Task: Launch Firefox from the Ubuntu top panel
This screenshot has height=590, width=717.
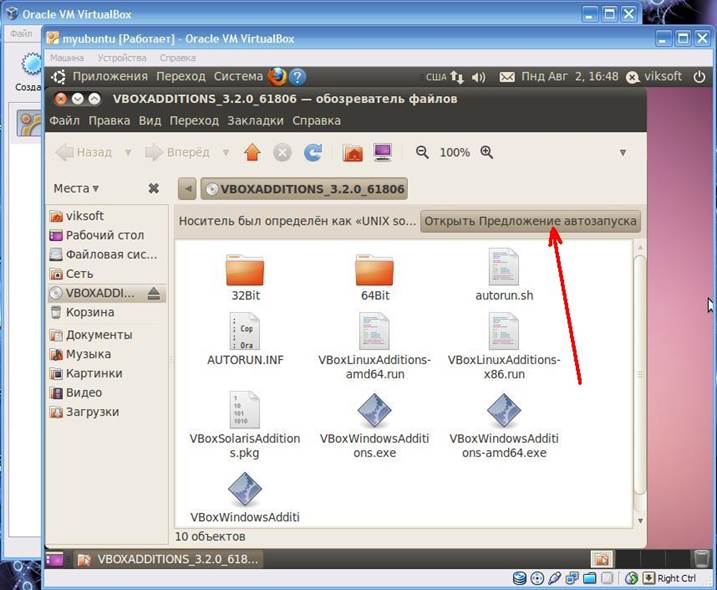Action: (278, 76)
